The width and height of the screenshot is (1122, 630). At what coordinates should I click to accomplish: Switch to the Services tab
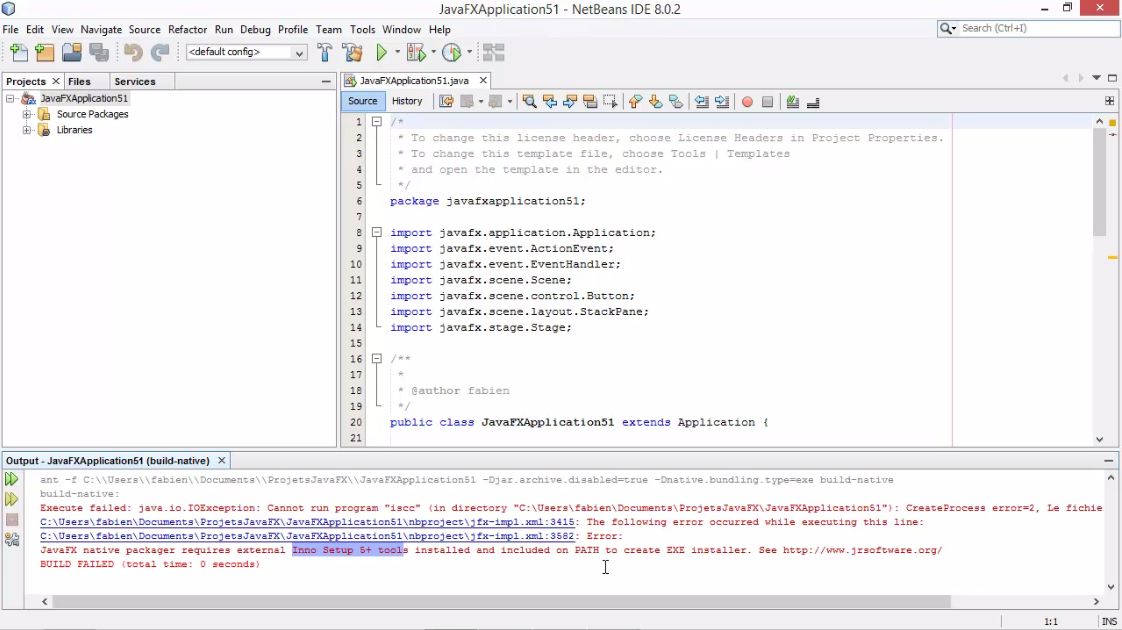pyautogui.click(x=135, y=81)
